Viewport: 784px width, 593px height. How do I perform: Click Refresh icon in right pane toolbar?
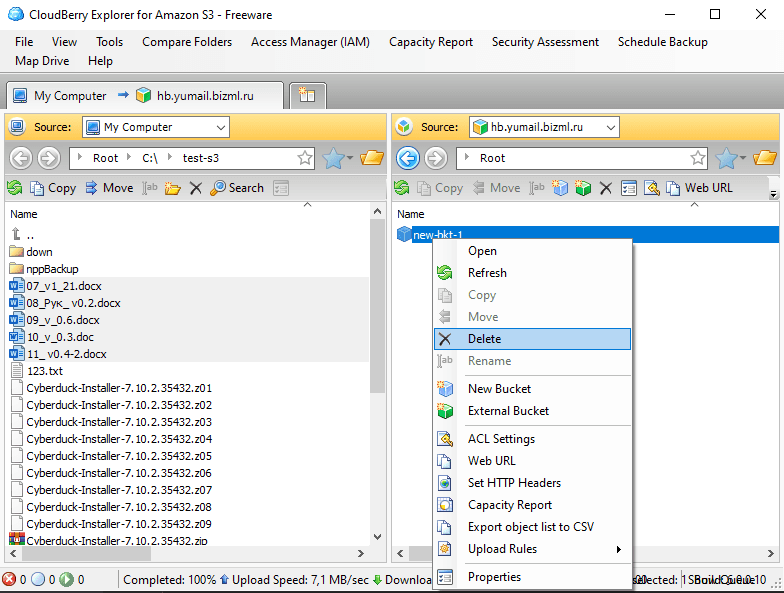point(402,188)
